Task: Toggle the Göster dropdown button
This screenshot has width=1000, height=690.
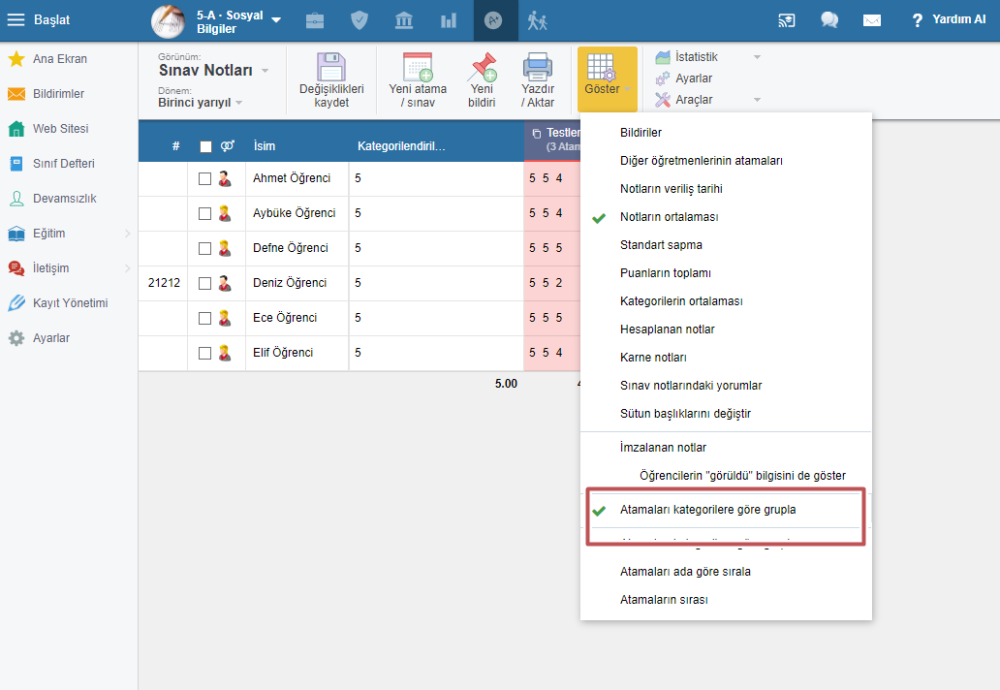Action: (x=607, y=79)
